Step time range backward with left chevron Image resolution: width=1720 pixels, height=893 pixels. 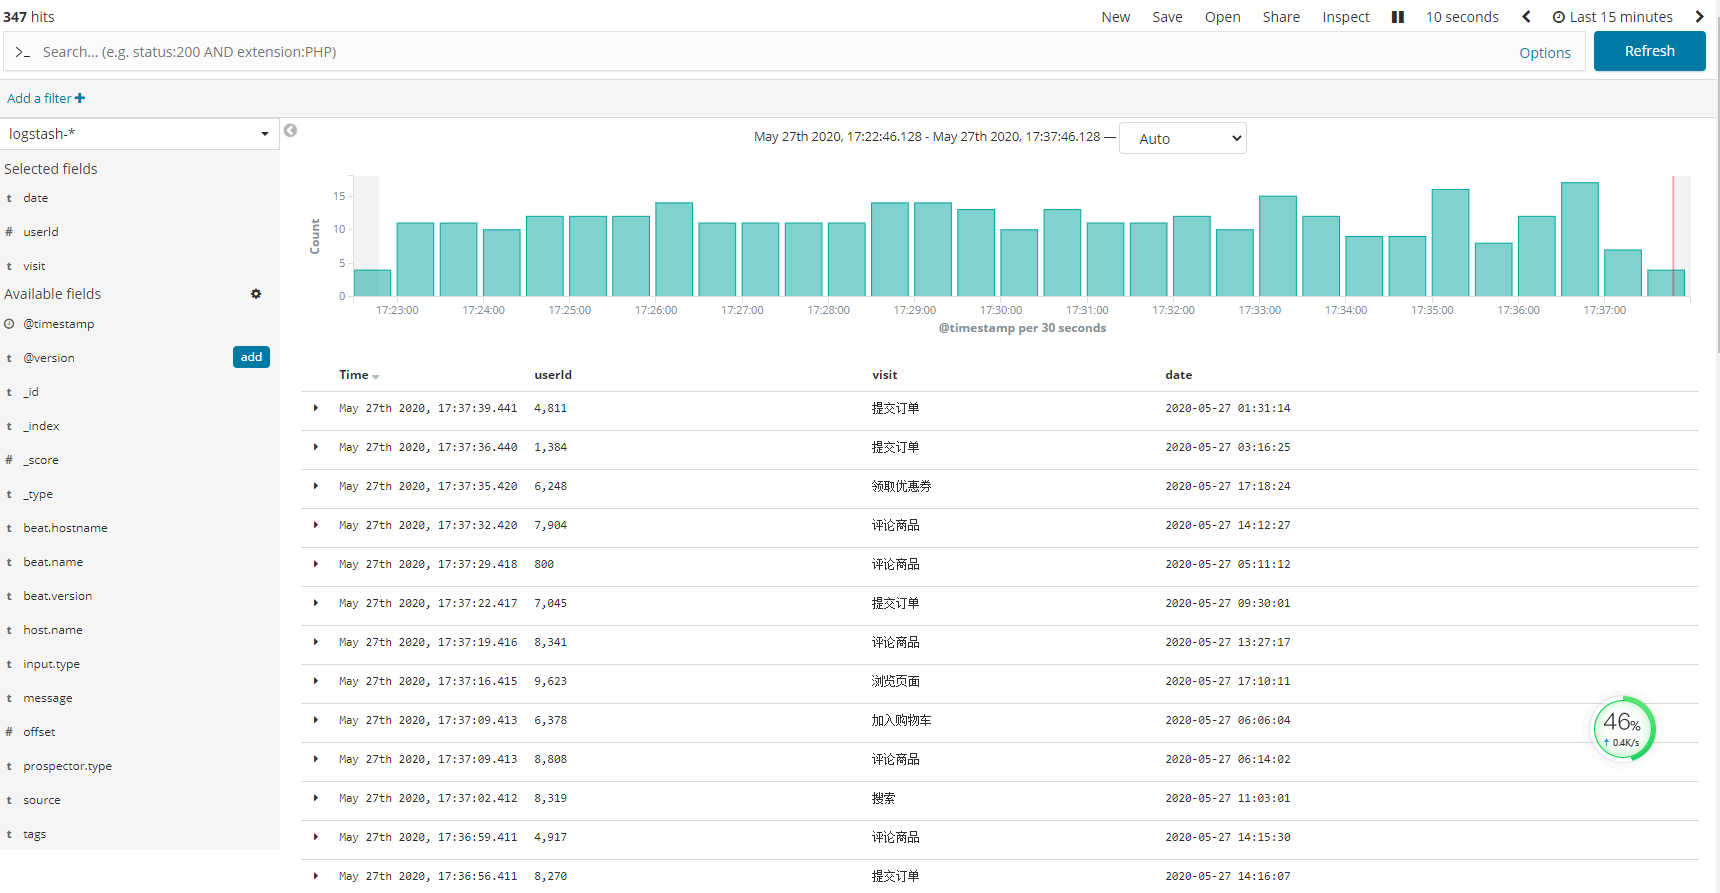pos(1526,17)
